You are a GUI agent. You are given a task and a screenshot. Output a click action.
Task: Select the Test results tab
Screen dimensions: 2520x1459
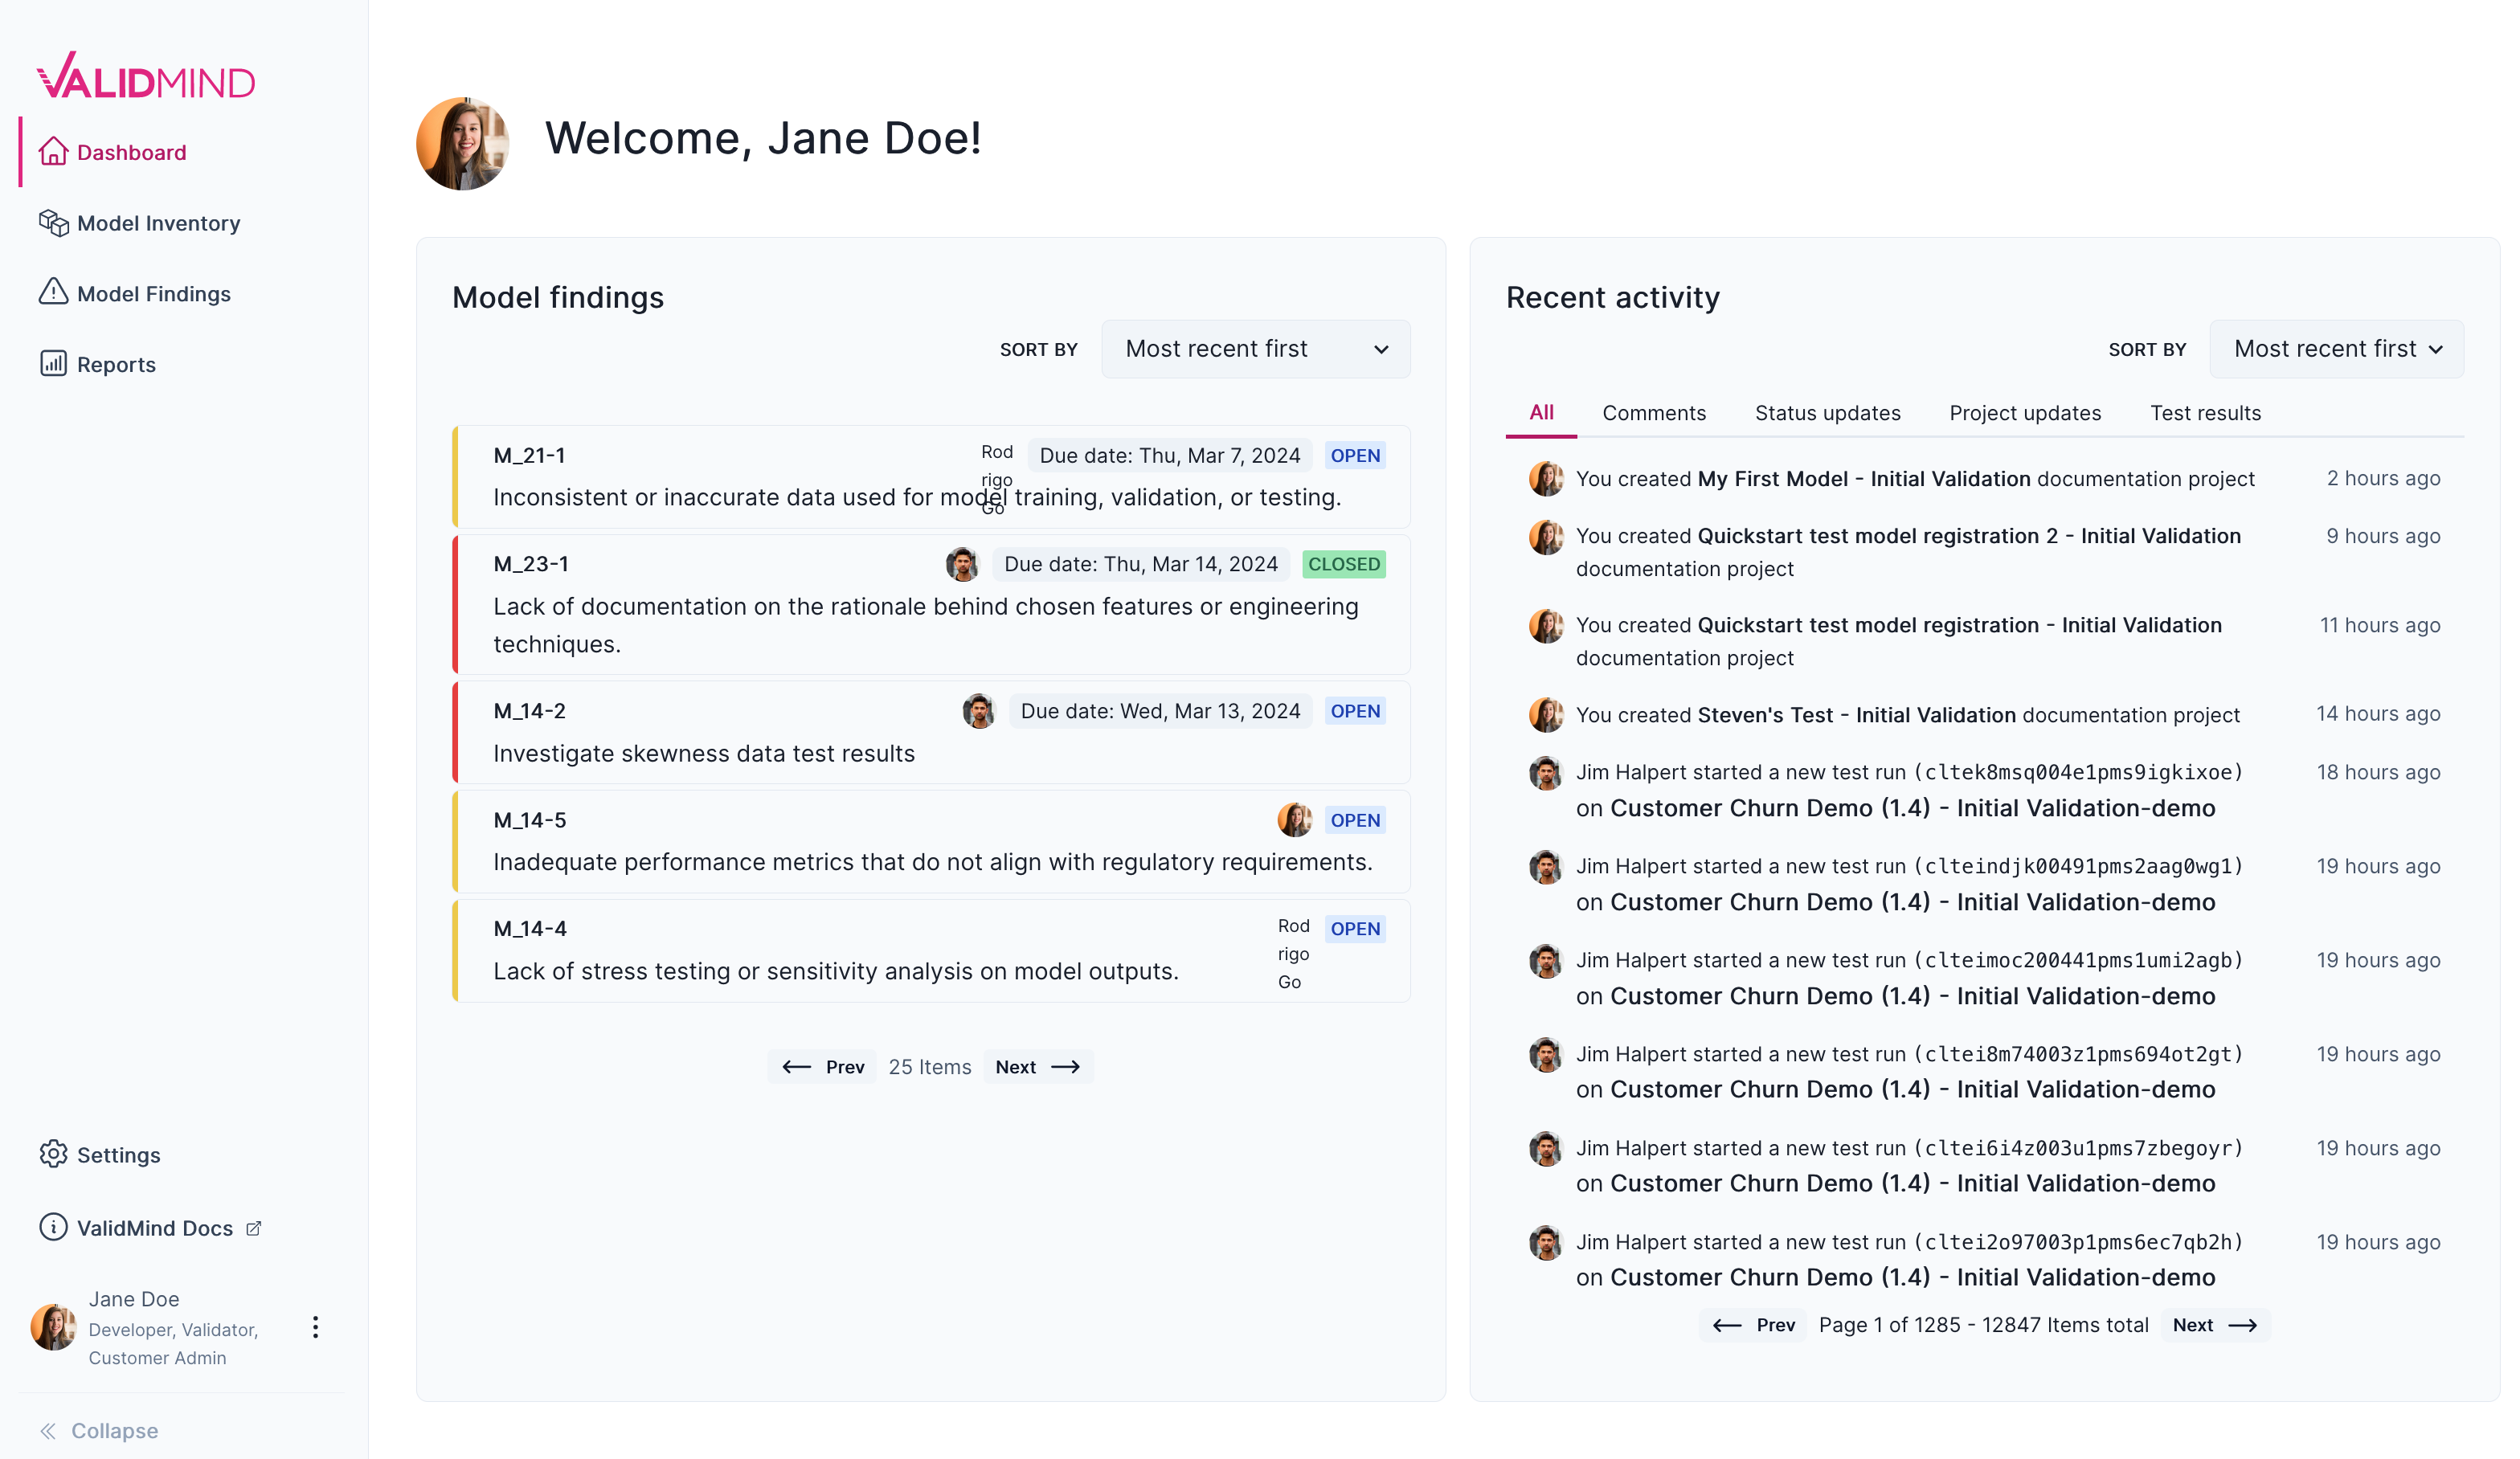click(2205, 413)
